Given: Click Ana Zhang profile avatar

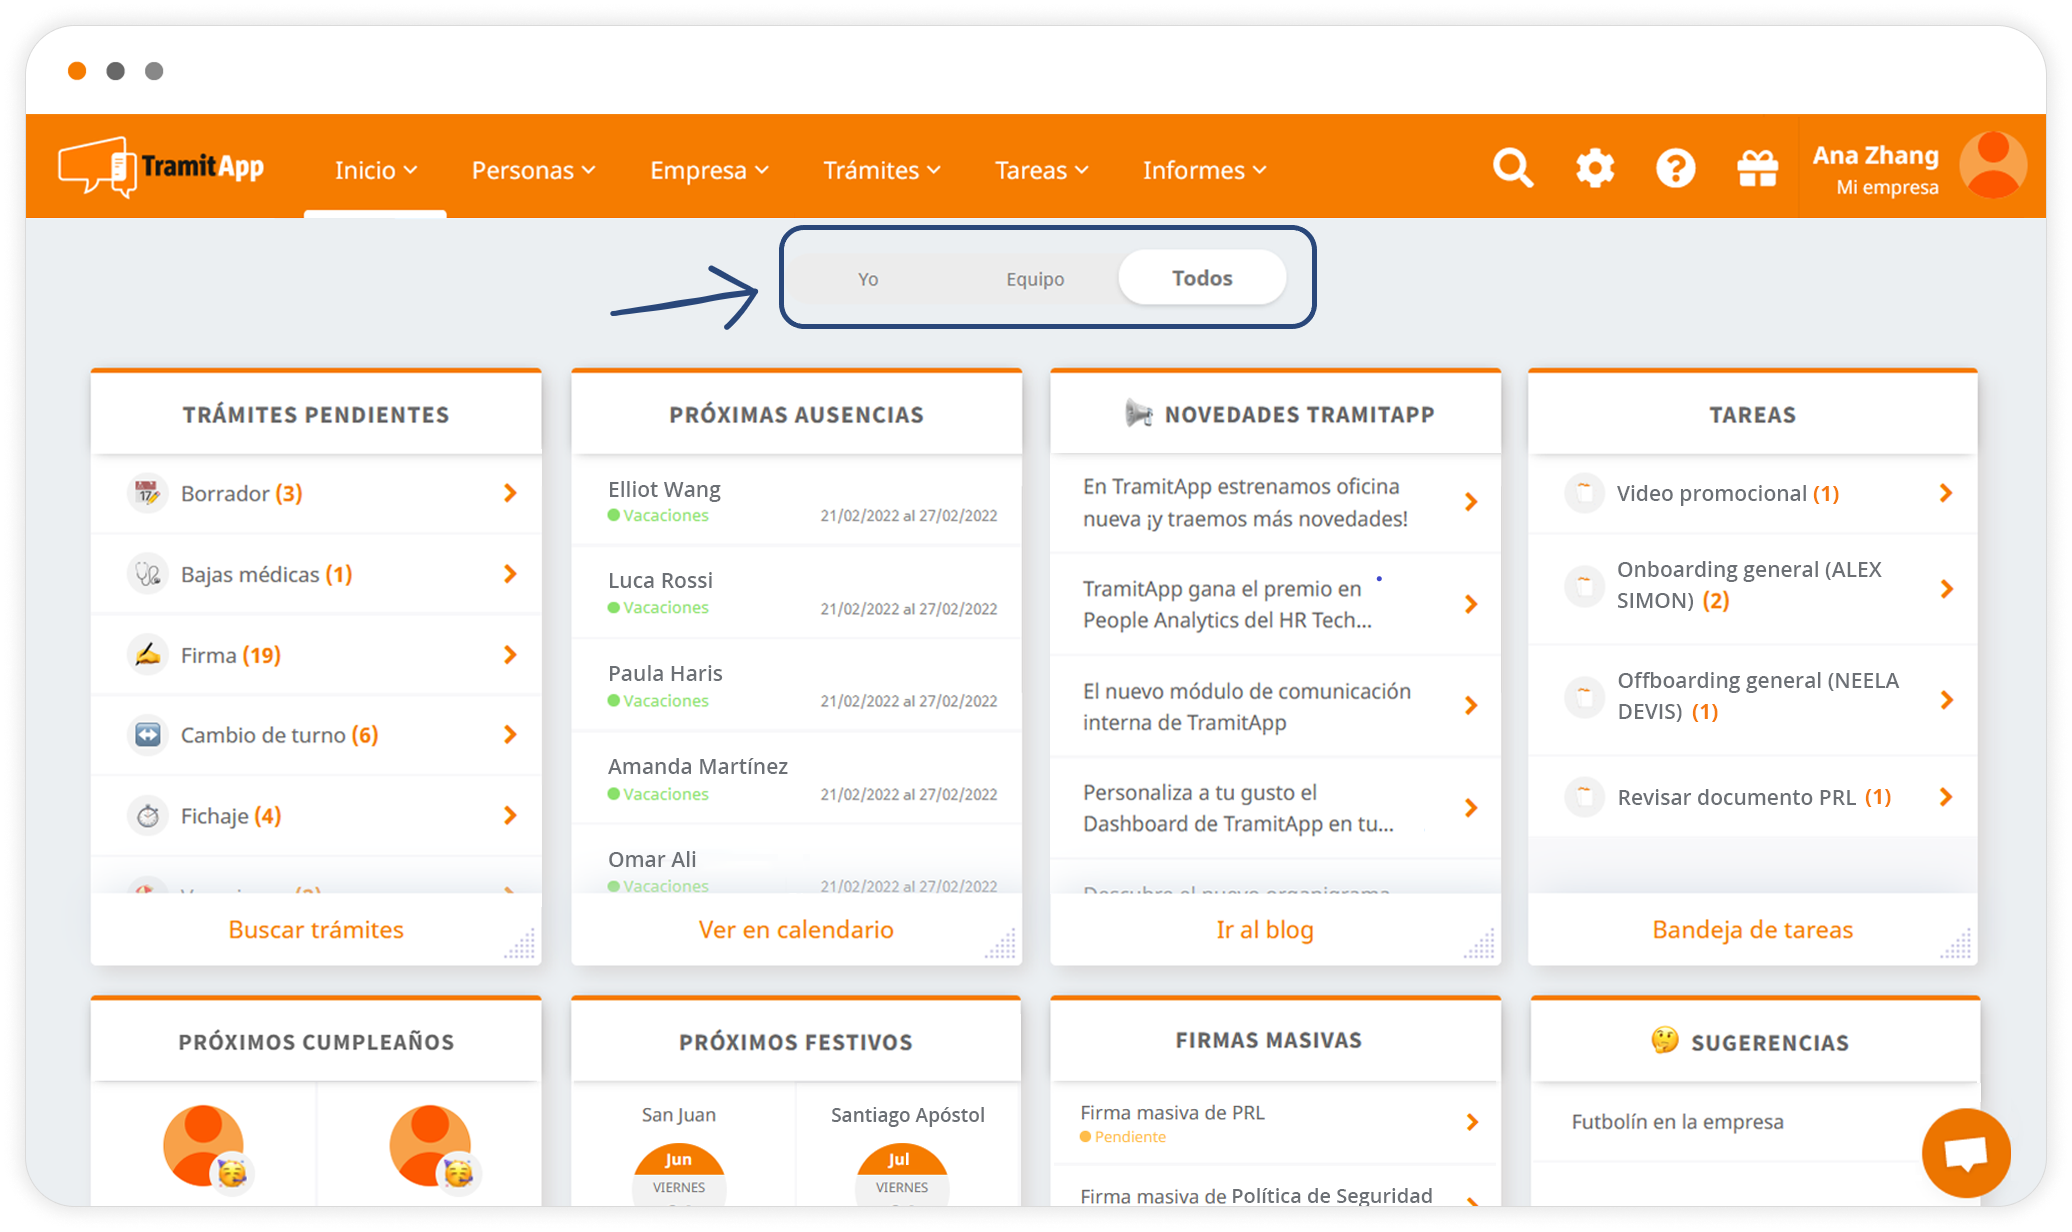Looking at the screenshot, I should 1992,166.
